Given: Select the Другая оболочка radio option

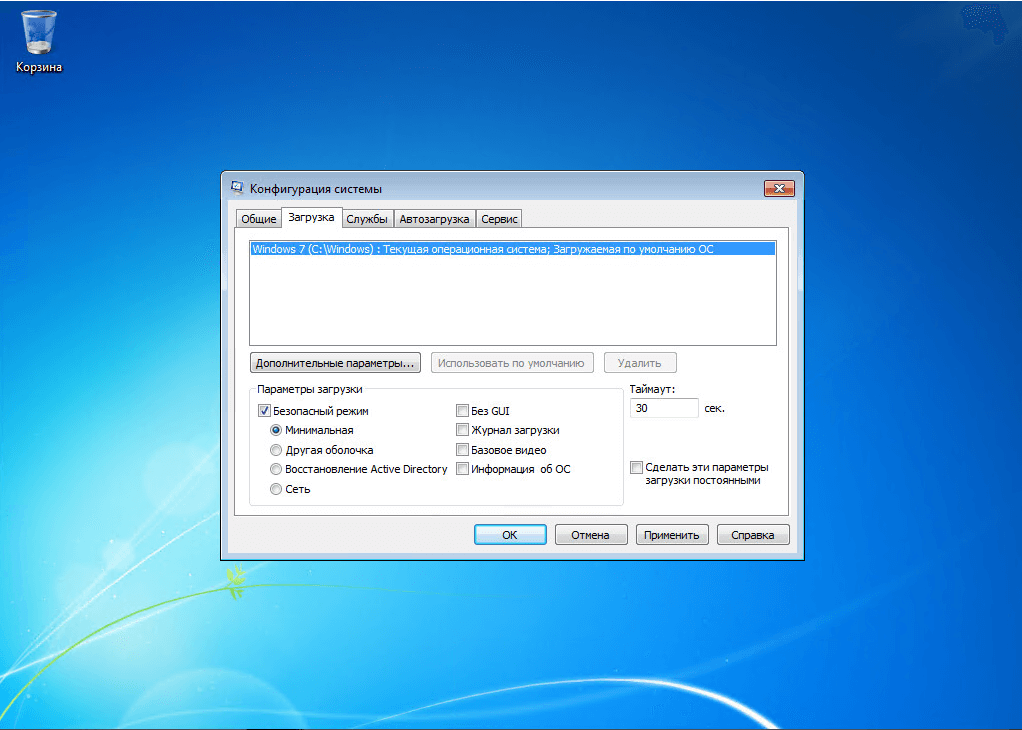Looking at the screenshot, I should tap(277, 450).
